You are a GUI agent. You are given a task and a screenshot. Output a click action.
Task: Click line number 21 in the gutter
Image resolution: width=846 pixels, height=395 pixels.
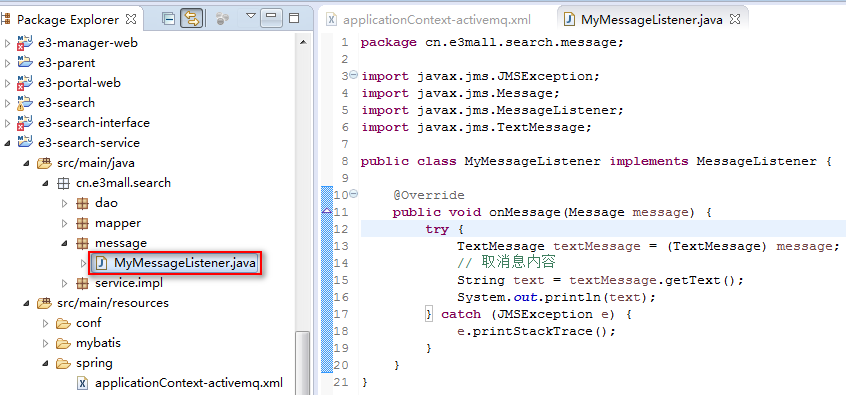(x=341, y=382)
